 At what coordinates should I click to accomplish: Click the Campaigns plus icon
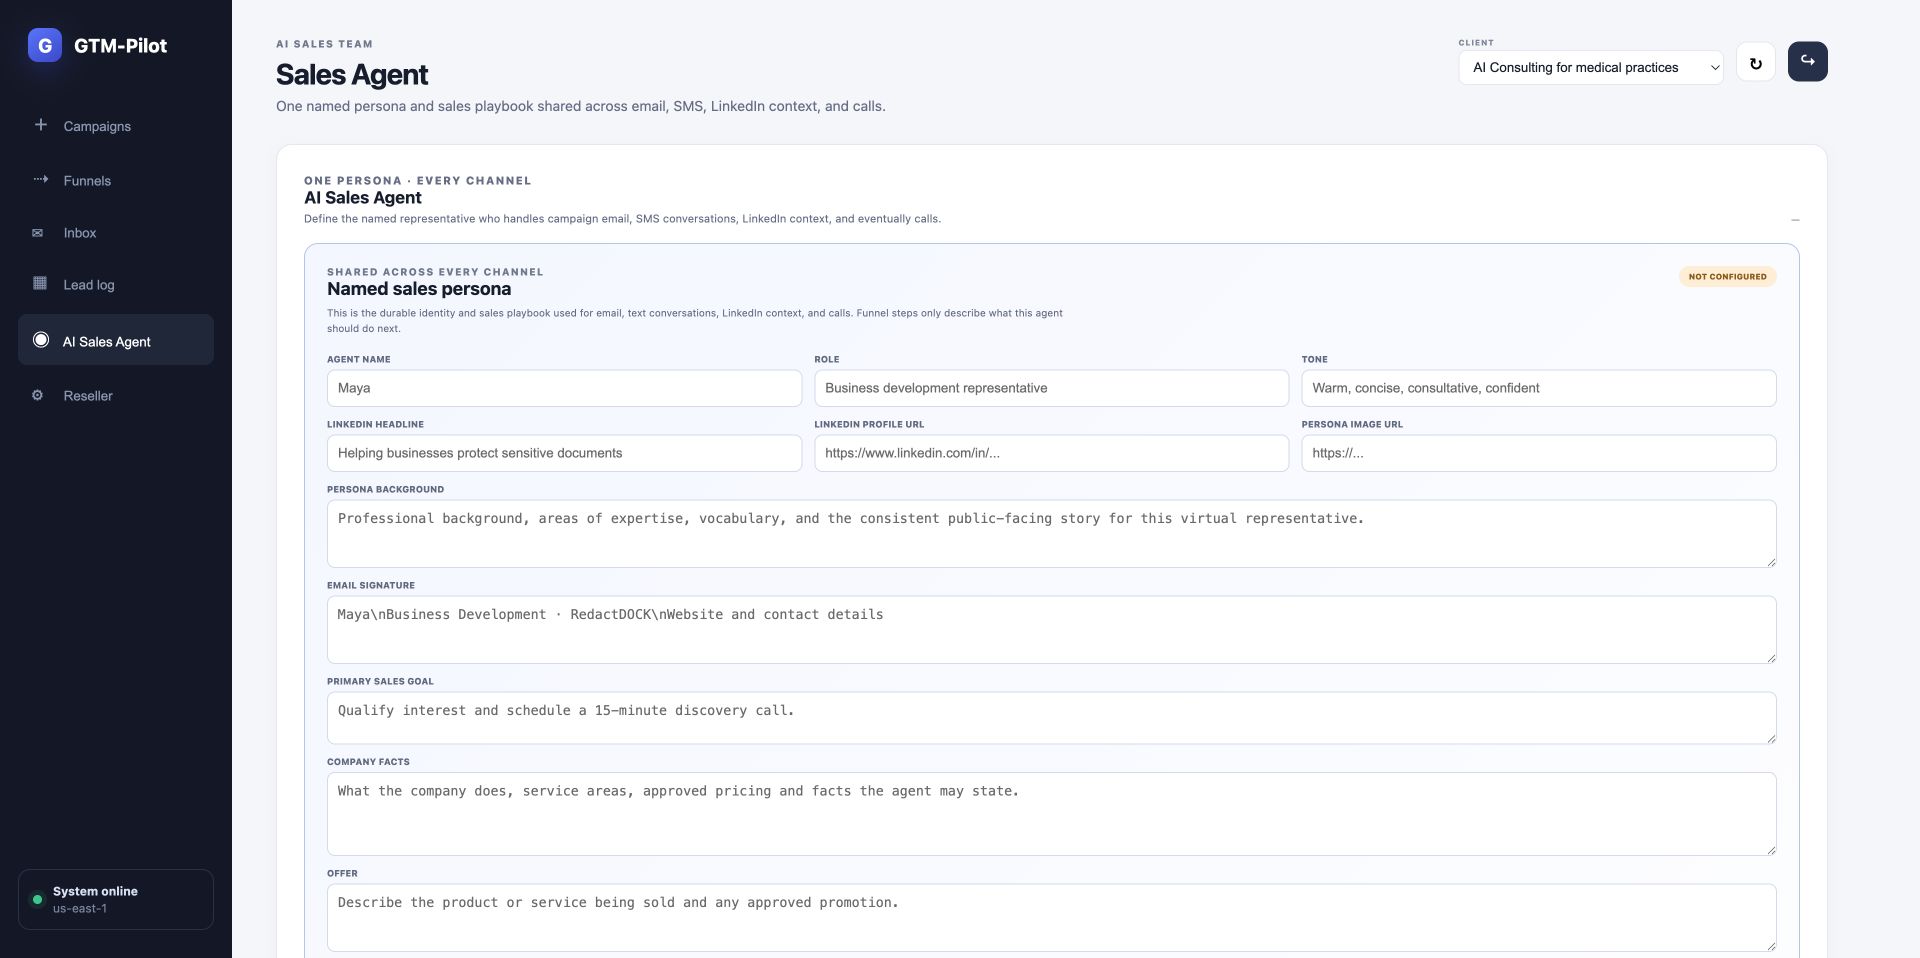[x=40, y=125]
